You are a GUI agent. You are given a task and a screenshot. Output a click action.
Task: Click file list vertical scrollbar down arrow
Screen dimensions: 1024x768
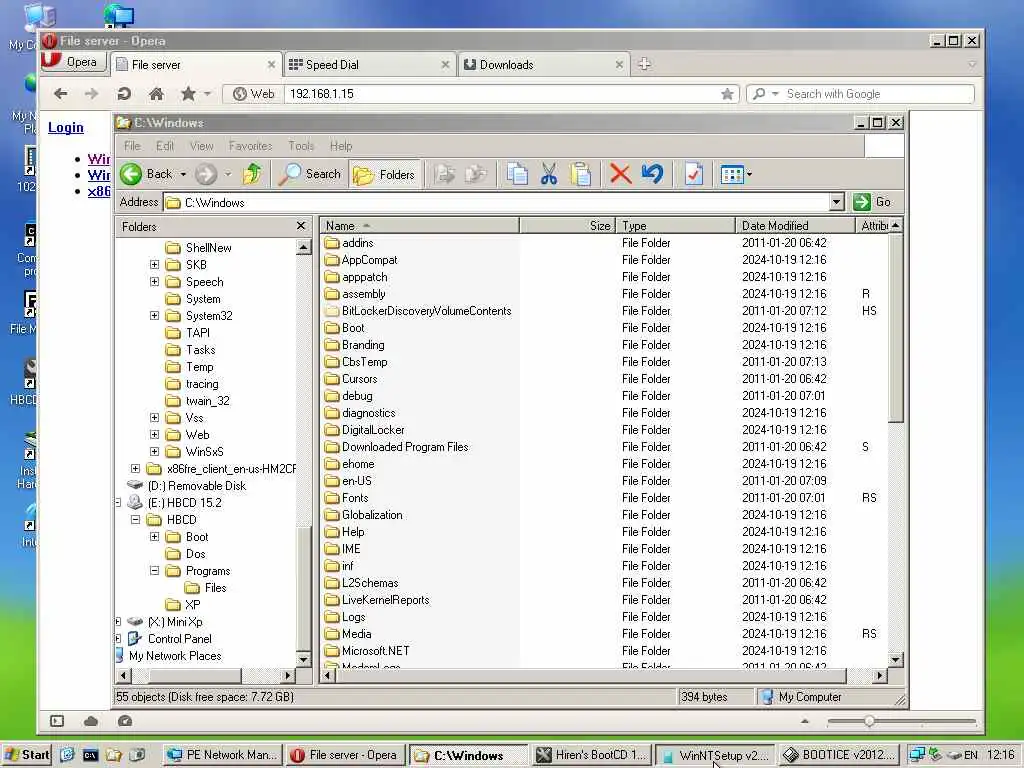[895, 660]
